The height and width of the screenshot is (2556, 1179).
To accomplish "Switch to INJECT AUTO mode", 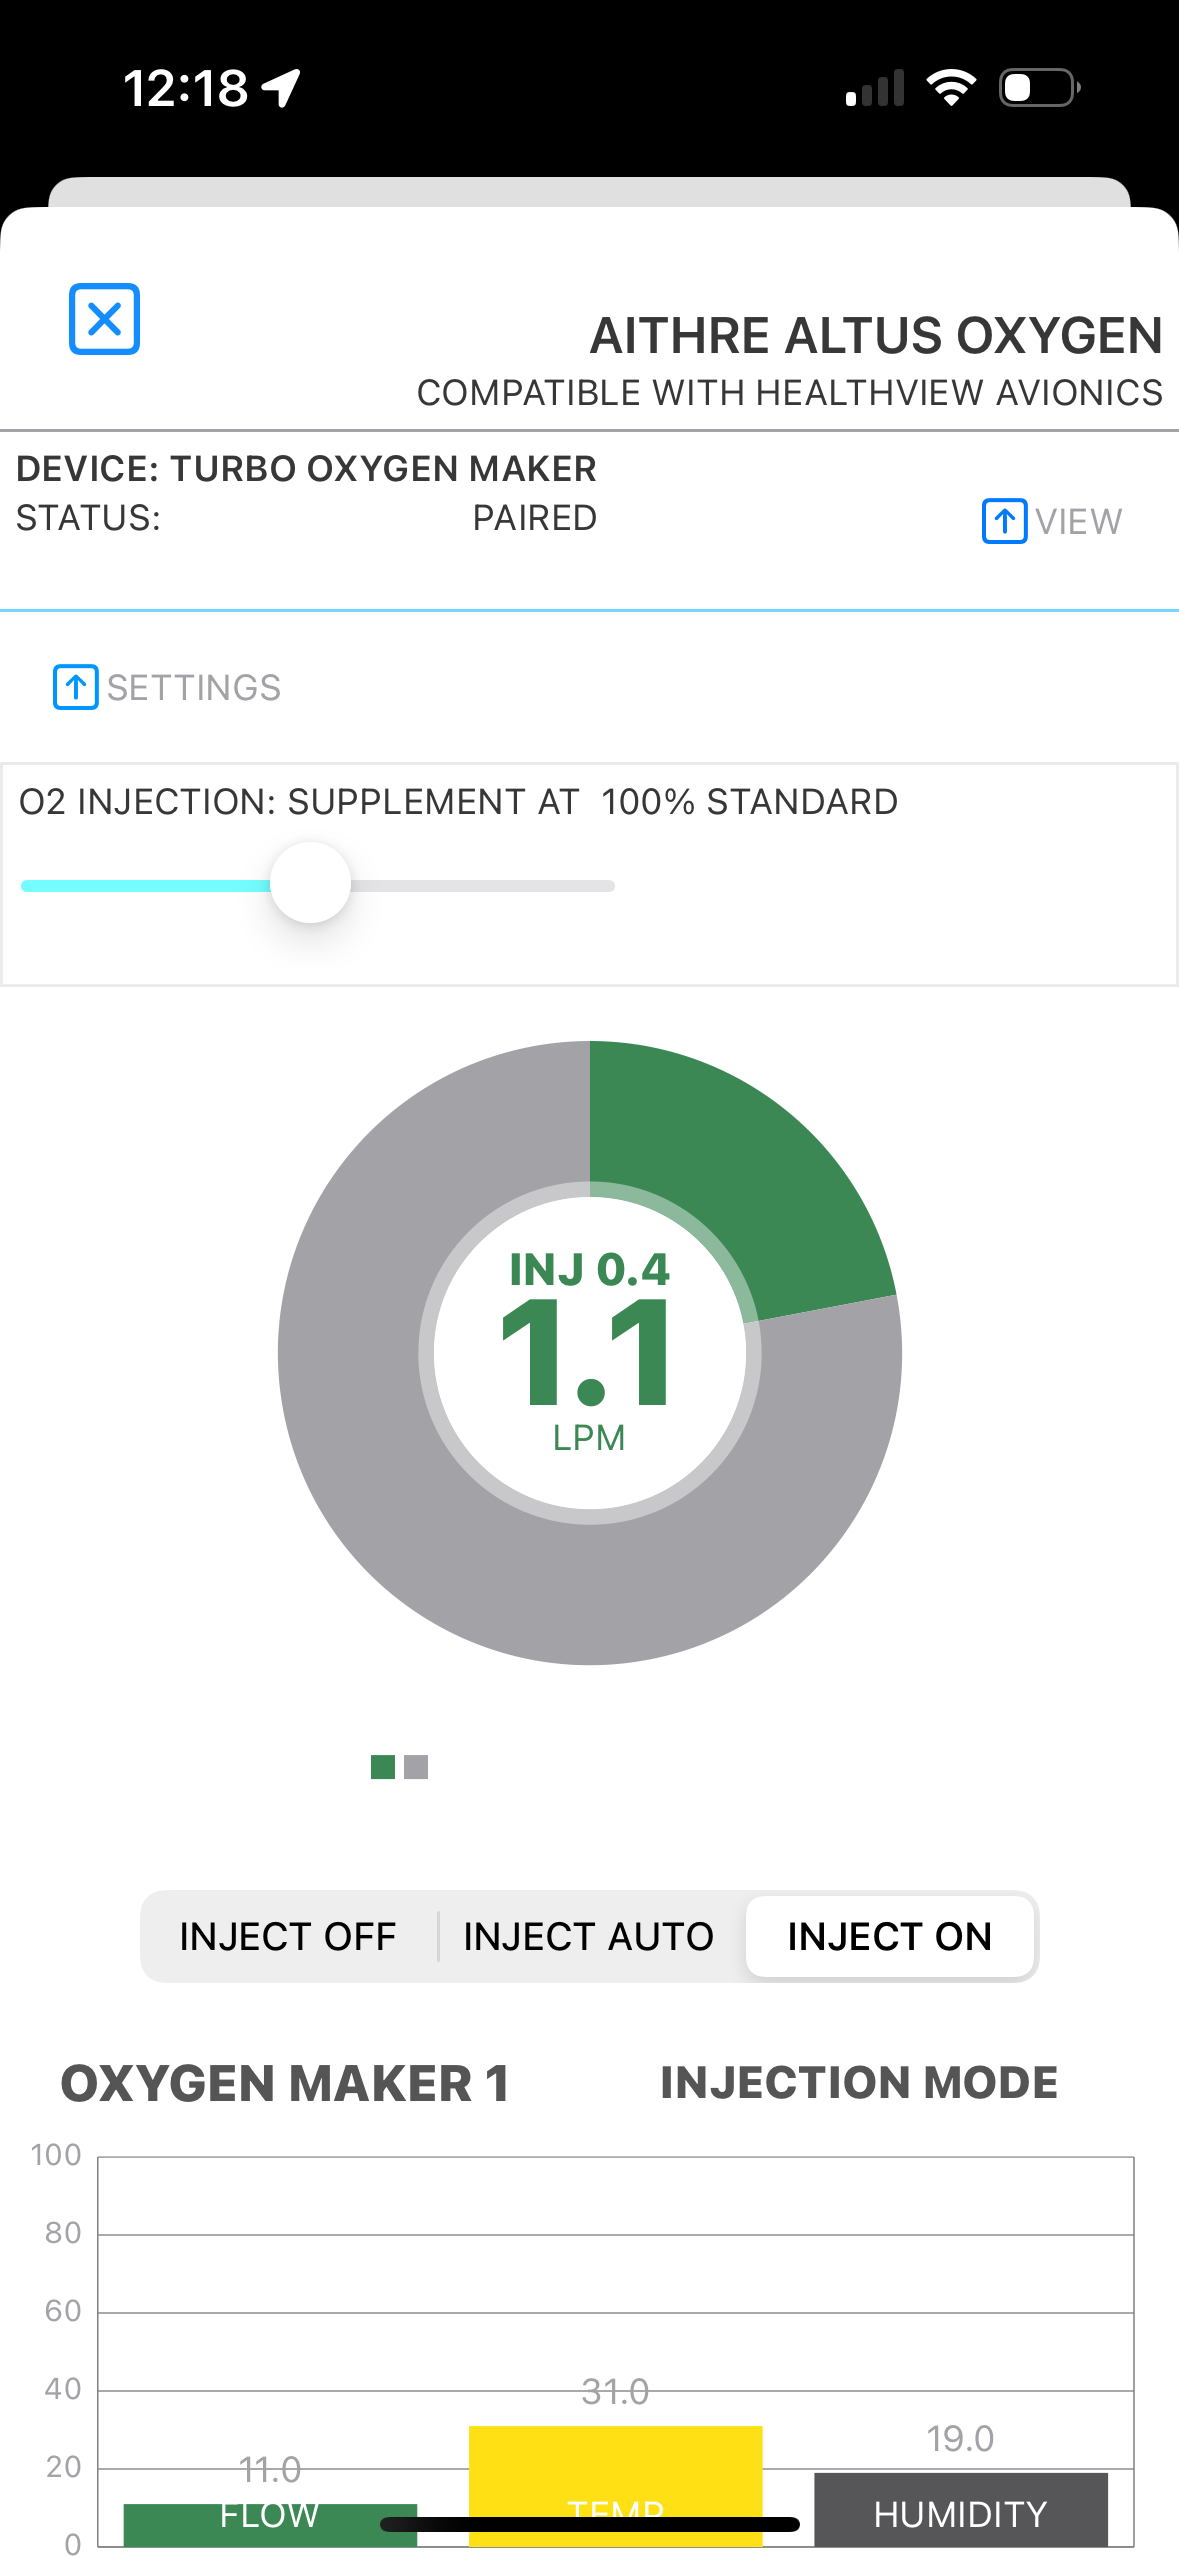I will click(588, 1937).
